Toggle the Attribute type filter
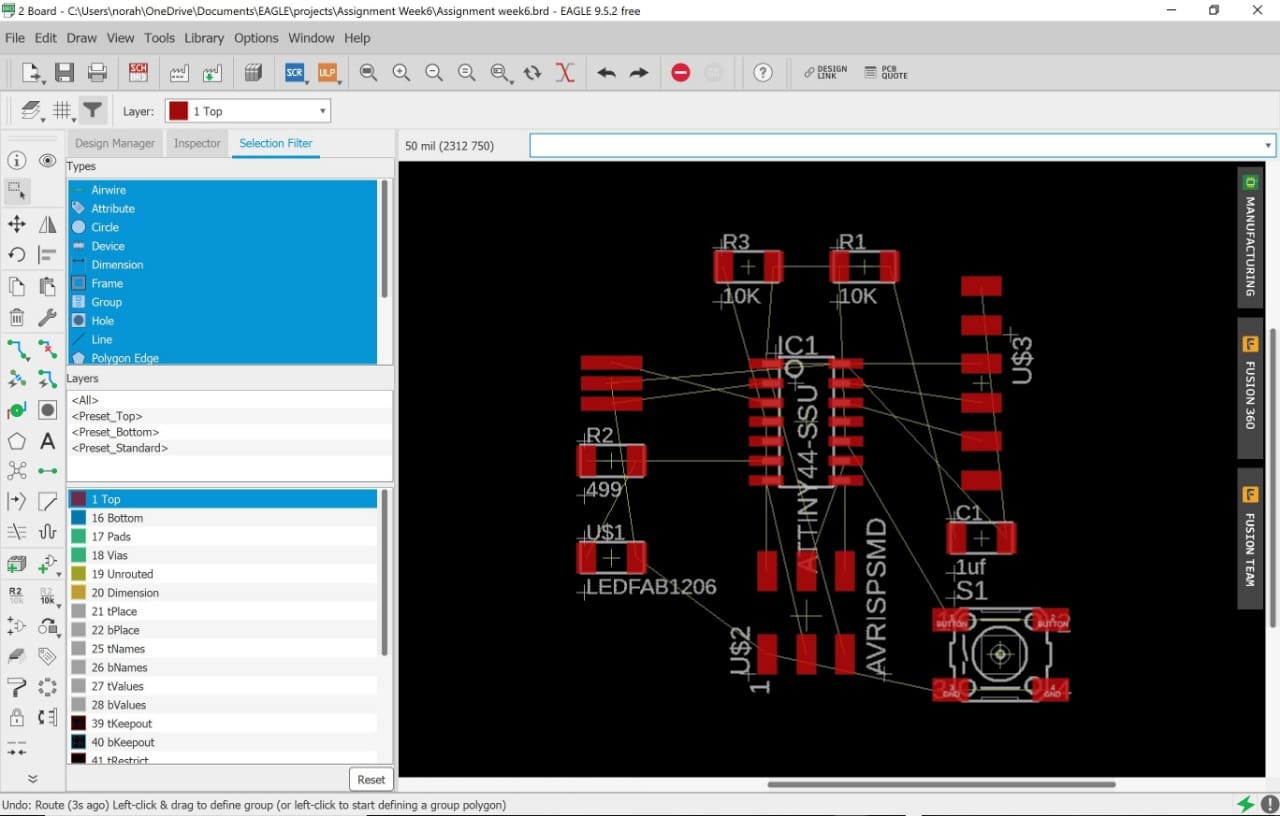The image size is (1280, 816). click(222, 208)
